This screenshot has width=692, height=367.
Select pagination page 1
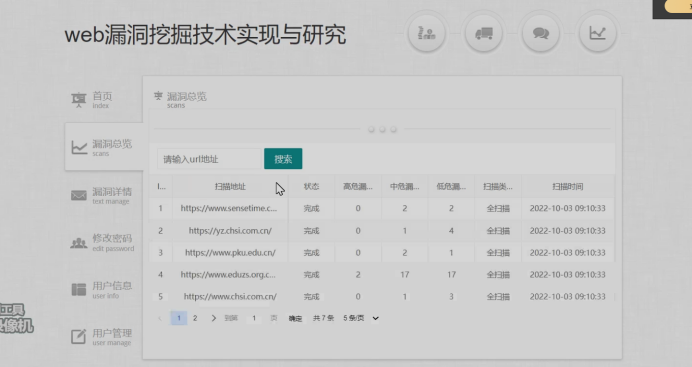179,318
